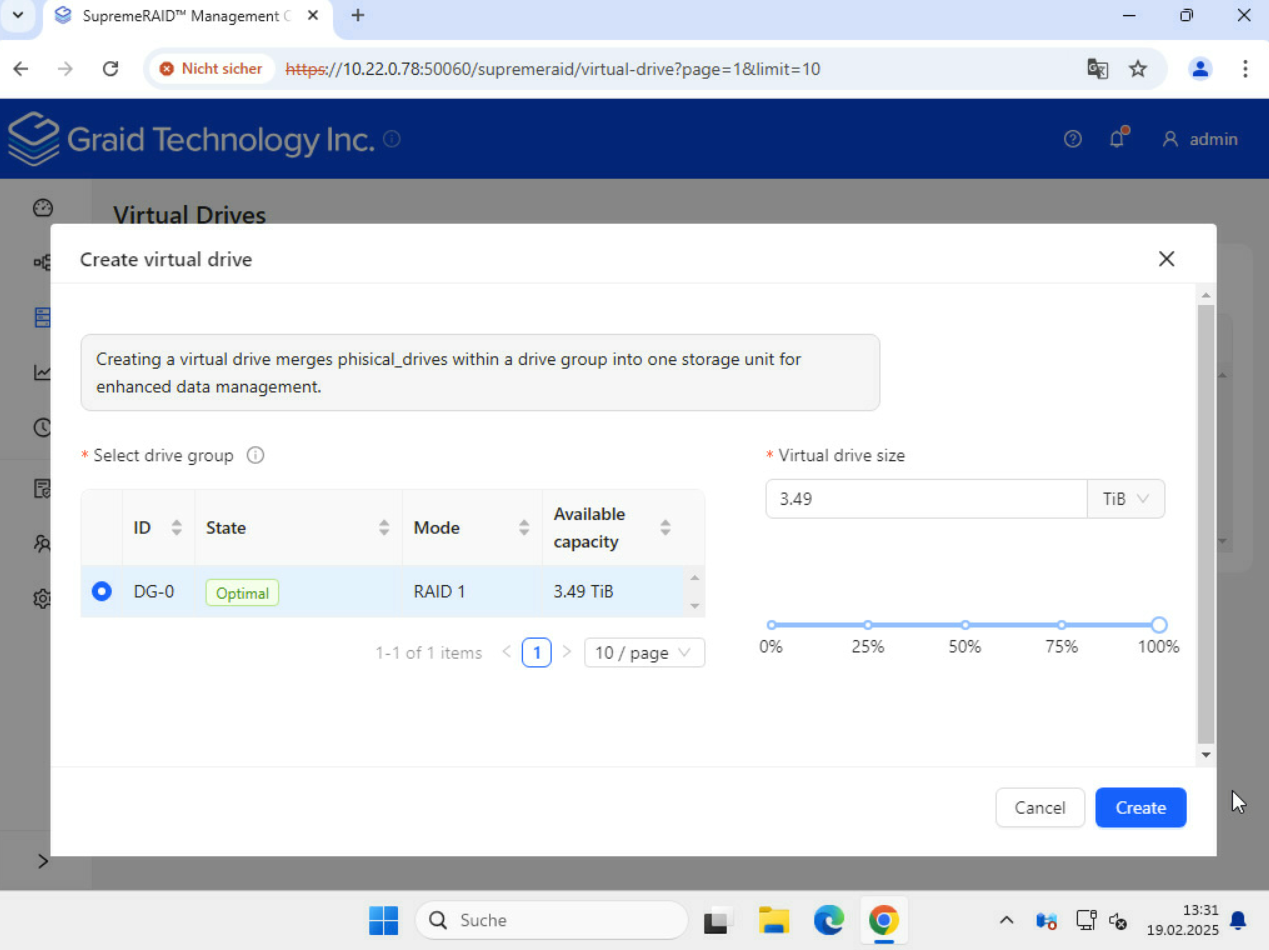
Task: Set slider to the 50% mark
Action: pyautogui.click(x=965, y=625)
